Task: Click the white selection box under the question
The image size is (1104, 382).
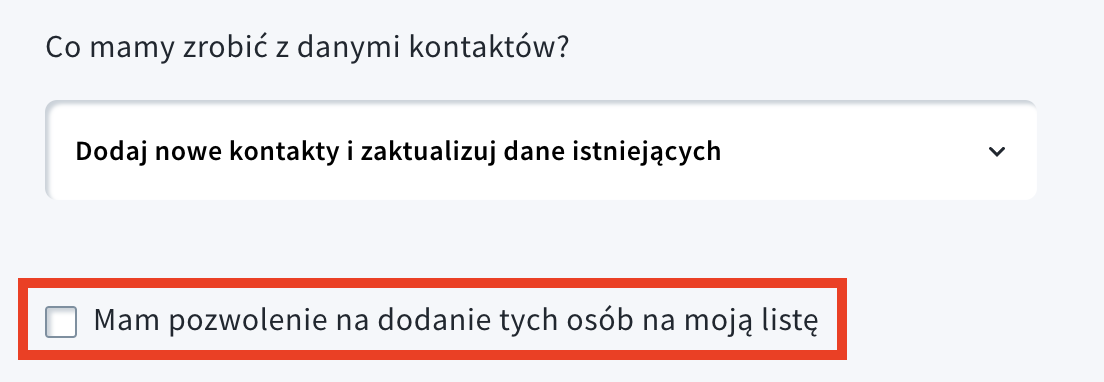Action: coord(541,151)
